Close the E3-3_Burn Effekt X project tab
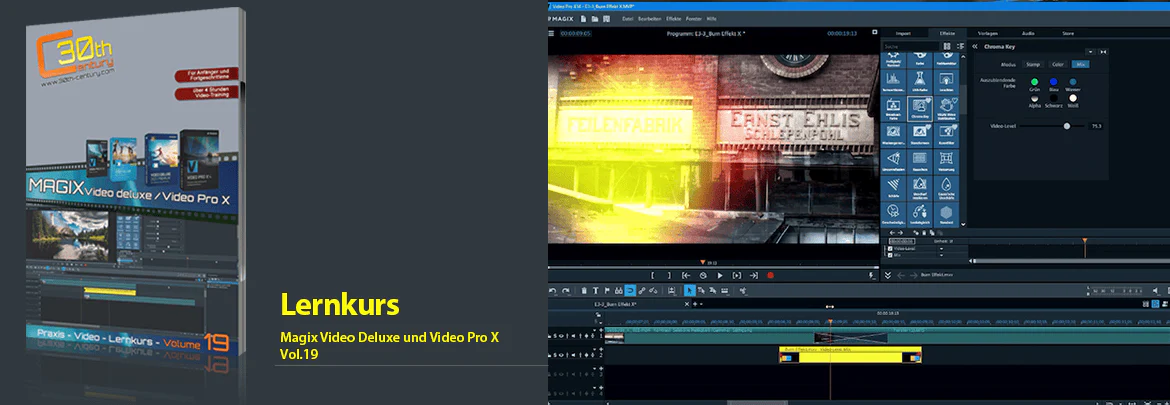1170x405 pixels. (687, 304)
